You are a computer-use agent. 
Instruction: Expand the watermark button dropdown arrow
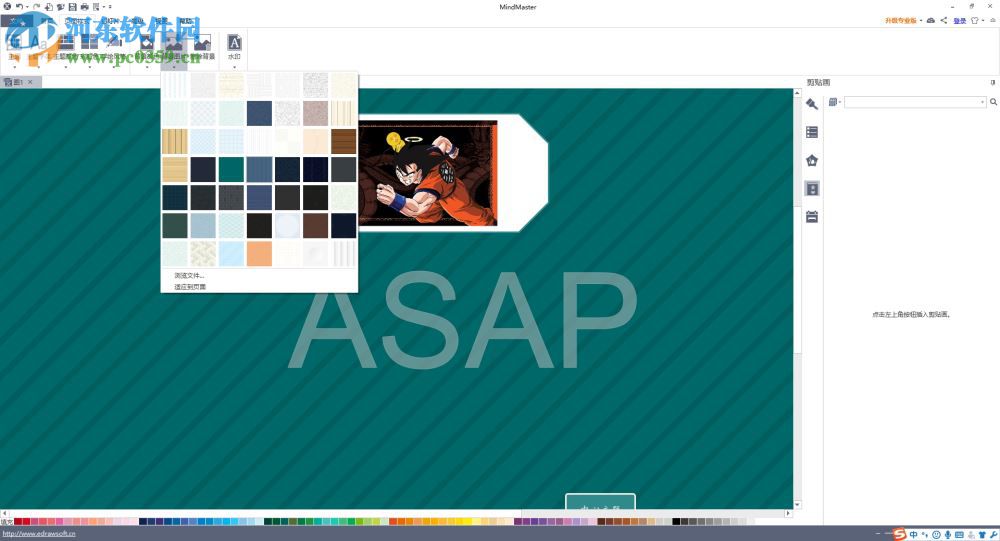click(234, 66)
